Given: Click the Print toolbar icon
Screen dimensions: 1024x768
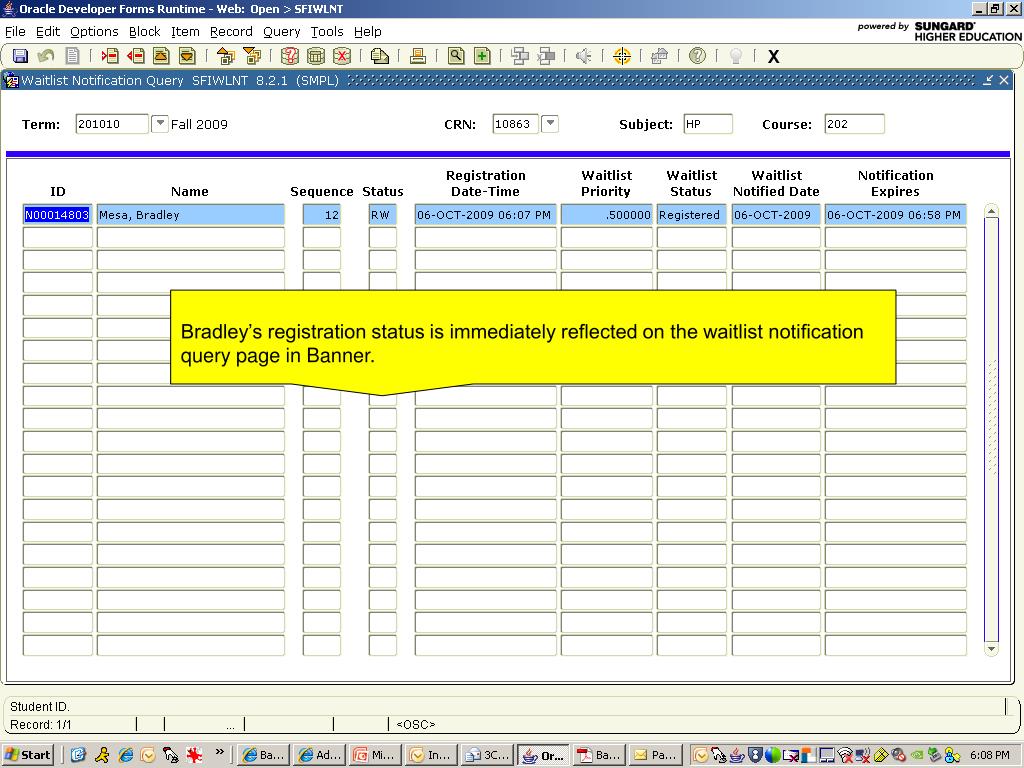Looking at the screenshot, I should pos(418,56).
